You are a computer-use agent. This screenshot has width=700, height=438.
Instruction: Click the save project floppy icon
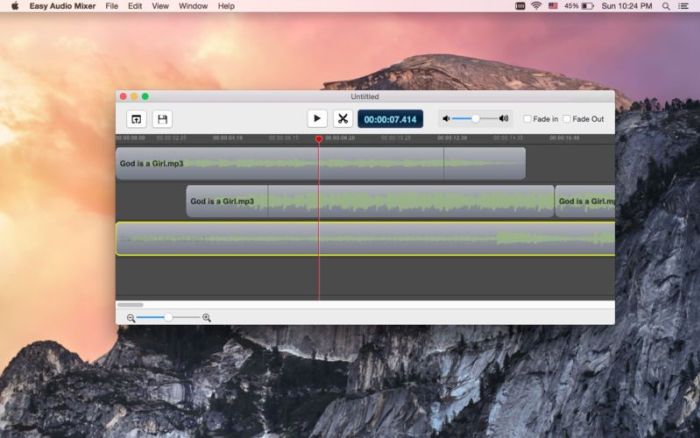tap(162, 119)
